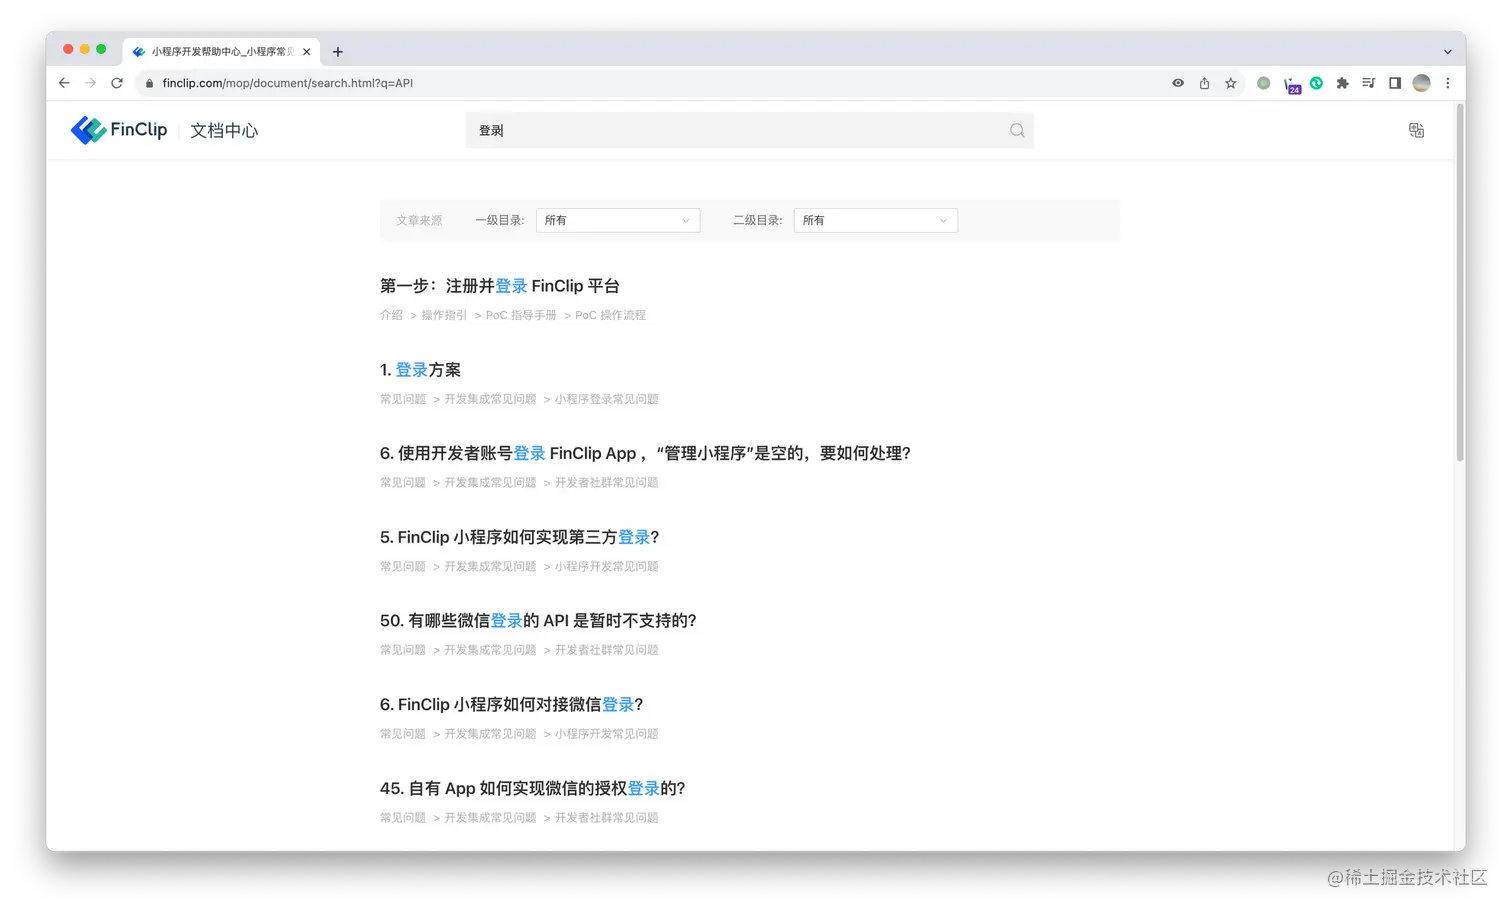Click breadcrumb 操作指引

click(x=444, y=315)
